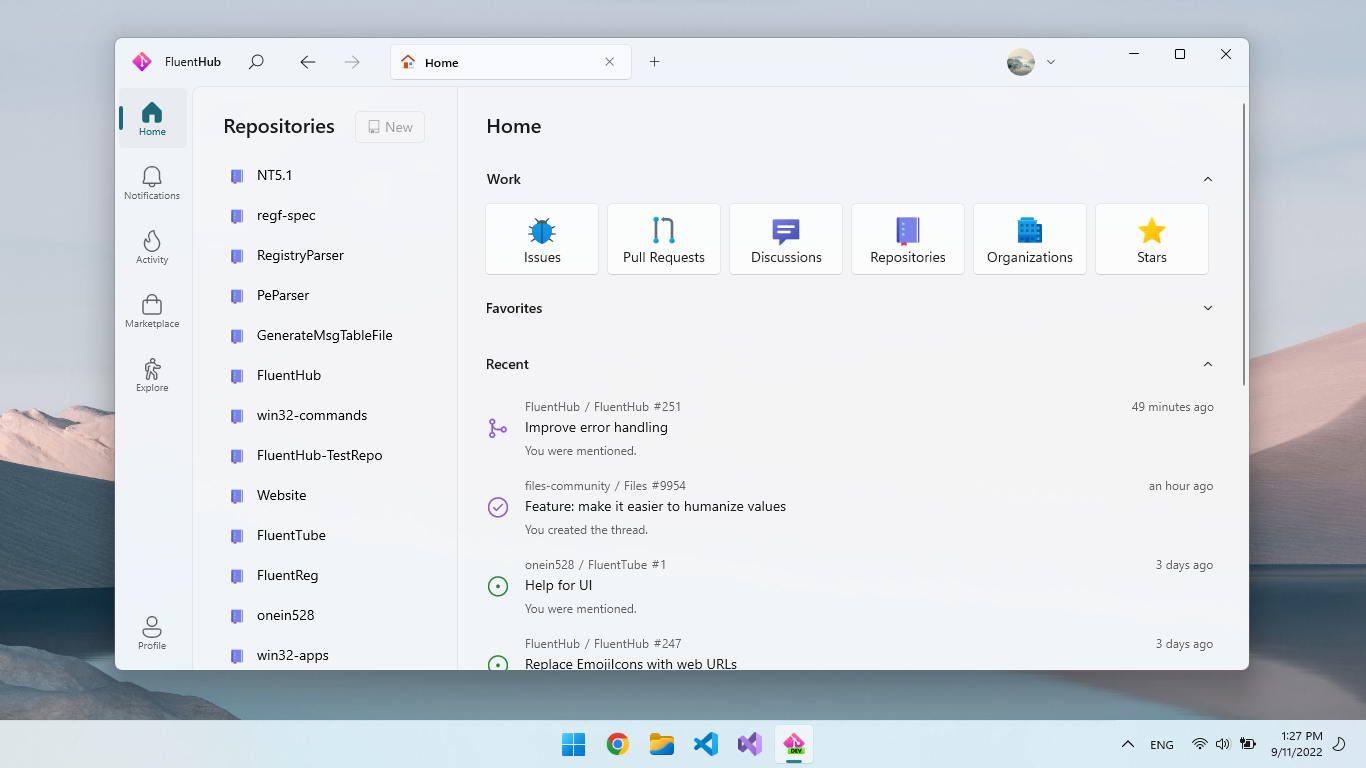Screen dimensions: 1366x768
Task: Open Google Chrome from taskbar
Action: click(617, 744)
